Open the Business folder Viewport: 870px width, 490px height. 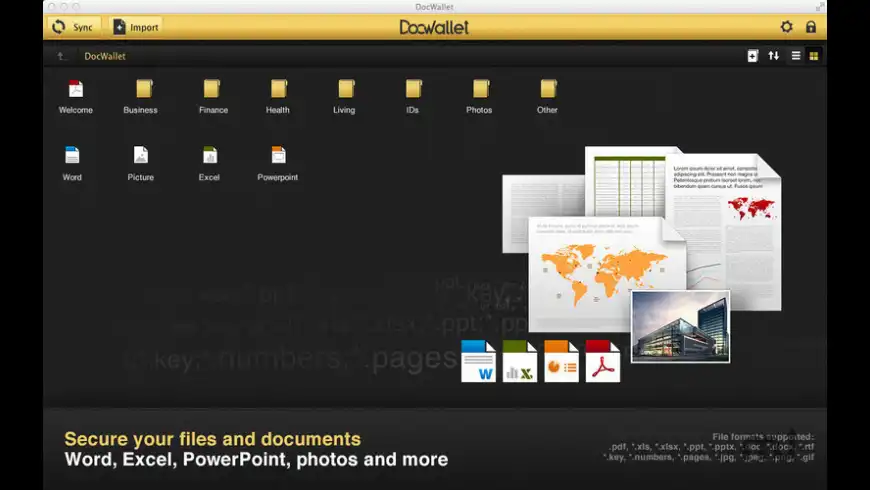click(140, 97)
